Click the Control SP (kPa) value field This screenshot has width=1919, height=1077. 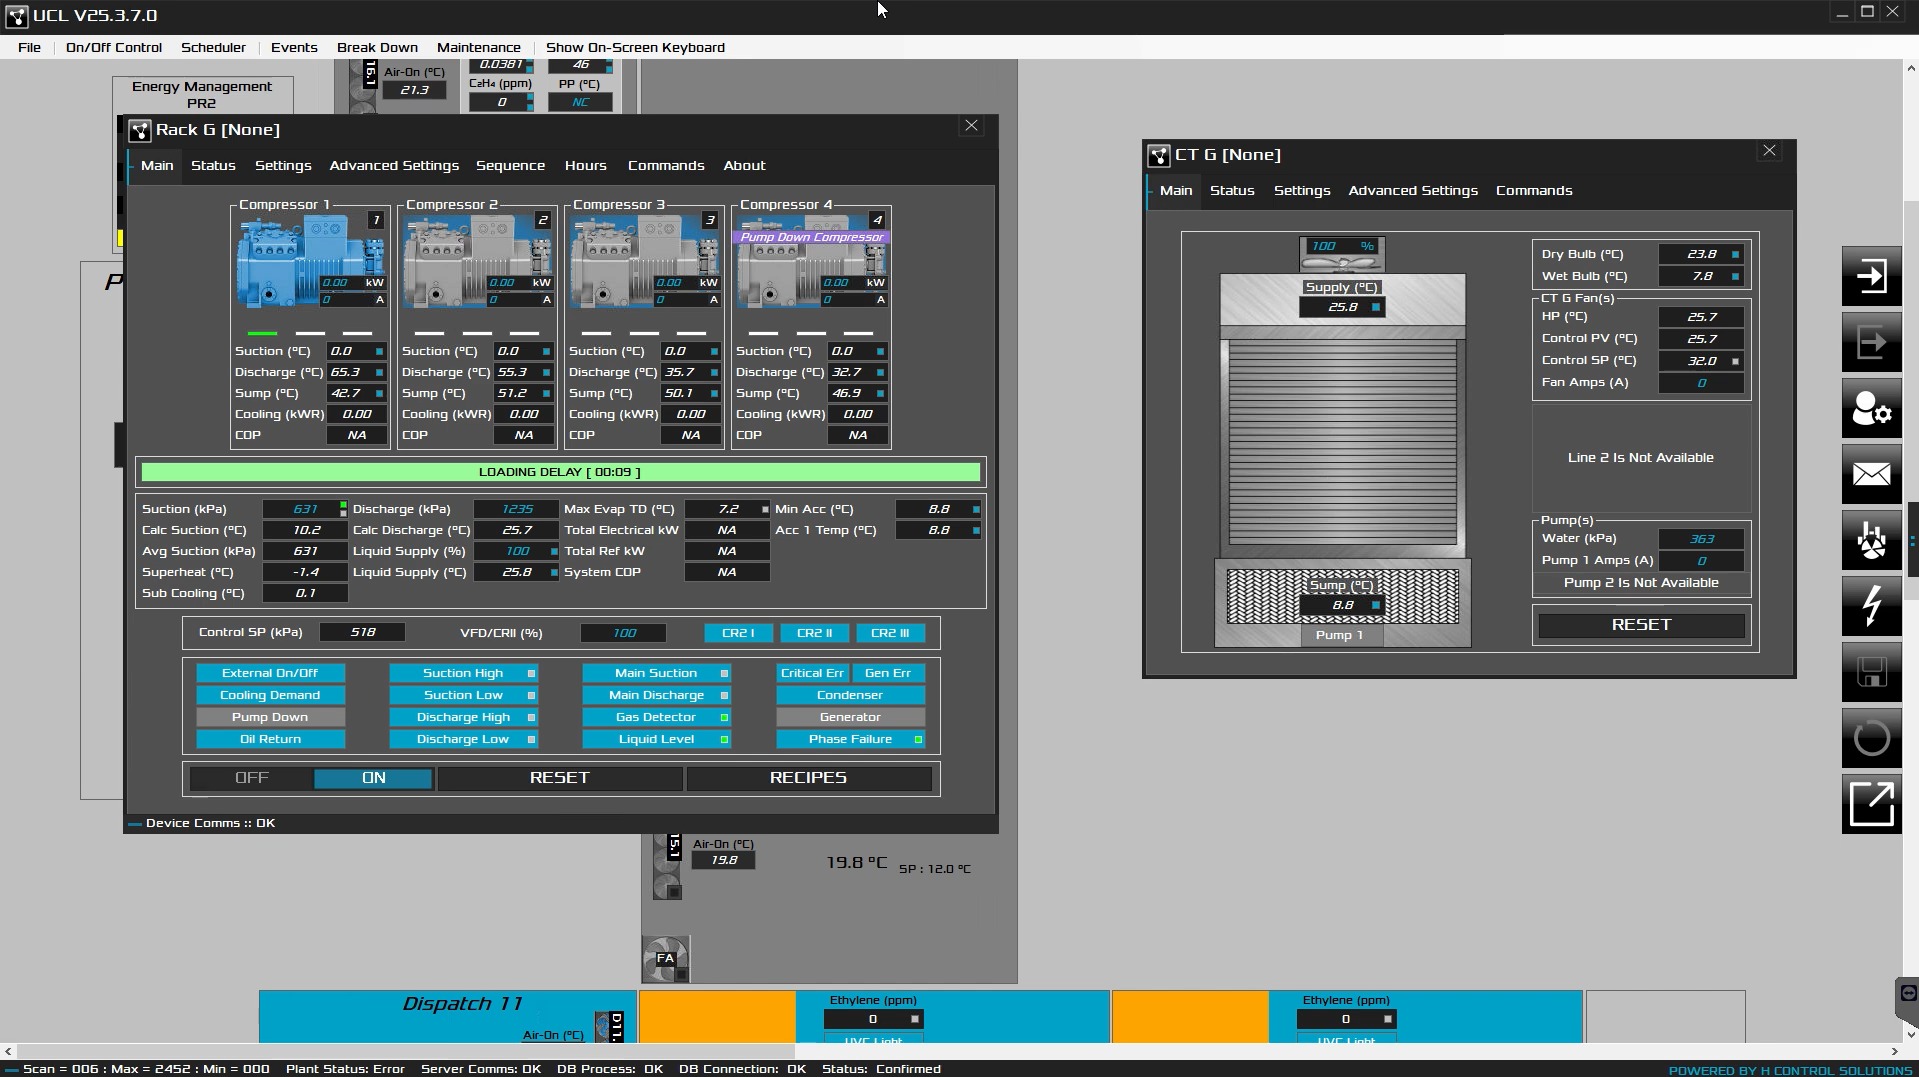click(x=362, y=633)
